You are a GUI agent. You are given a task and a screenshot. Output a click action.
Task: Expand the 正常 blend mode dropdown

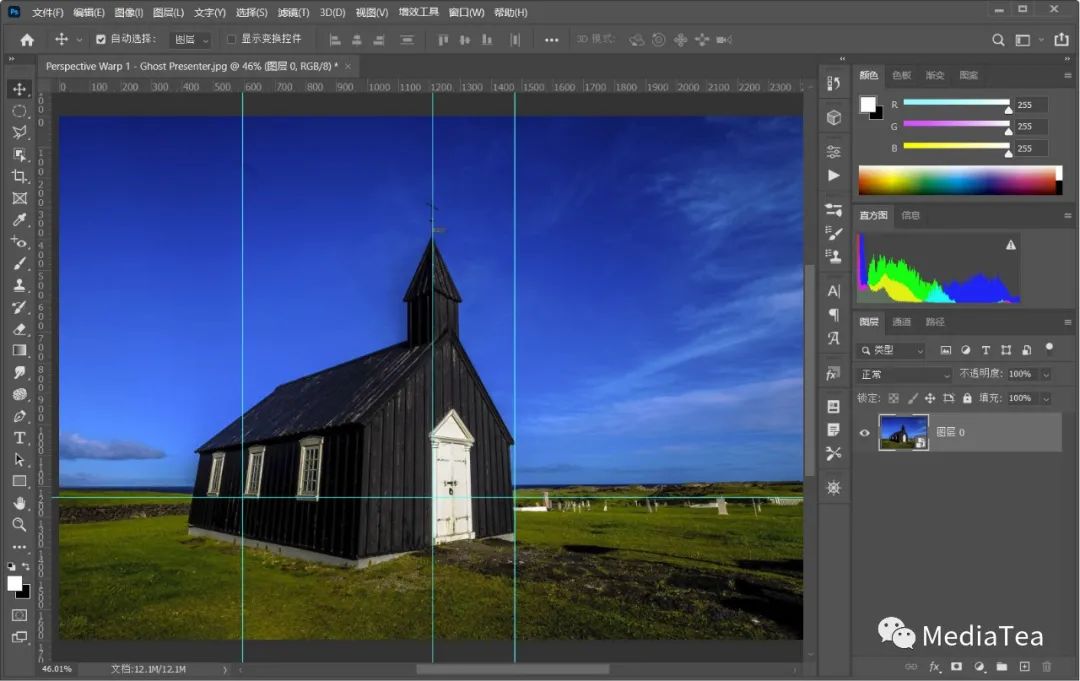905,375
